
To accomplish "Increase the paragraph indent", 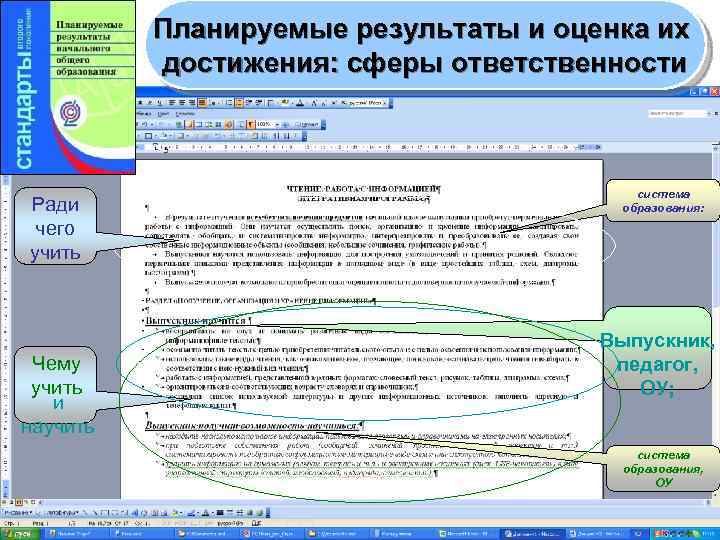I will (259, 102).
